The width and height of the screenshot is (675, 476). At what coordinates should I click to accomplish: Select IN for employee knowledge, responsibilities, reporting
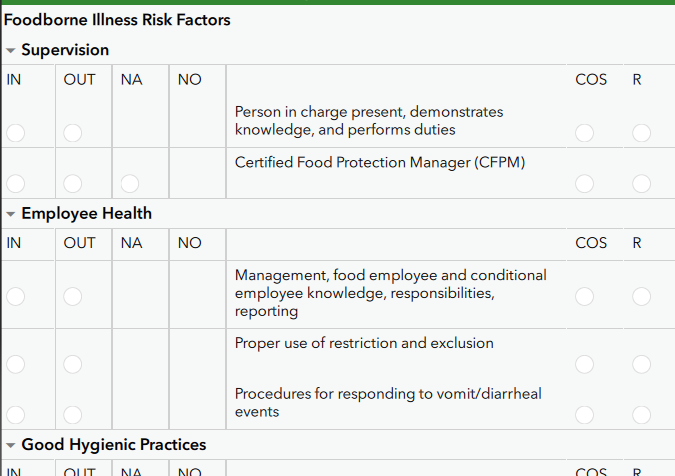tap(15, 297)
